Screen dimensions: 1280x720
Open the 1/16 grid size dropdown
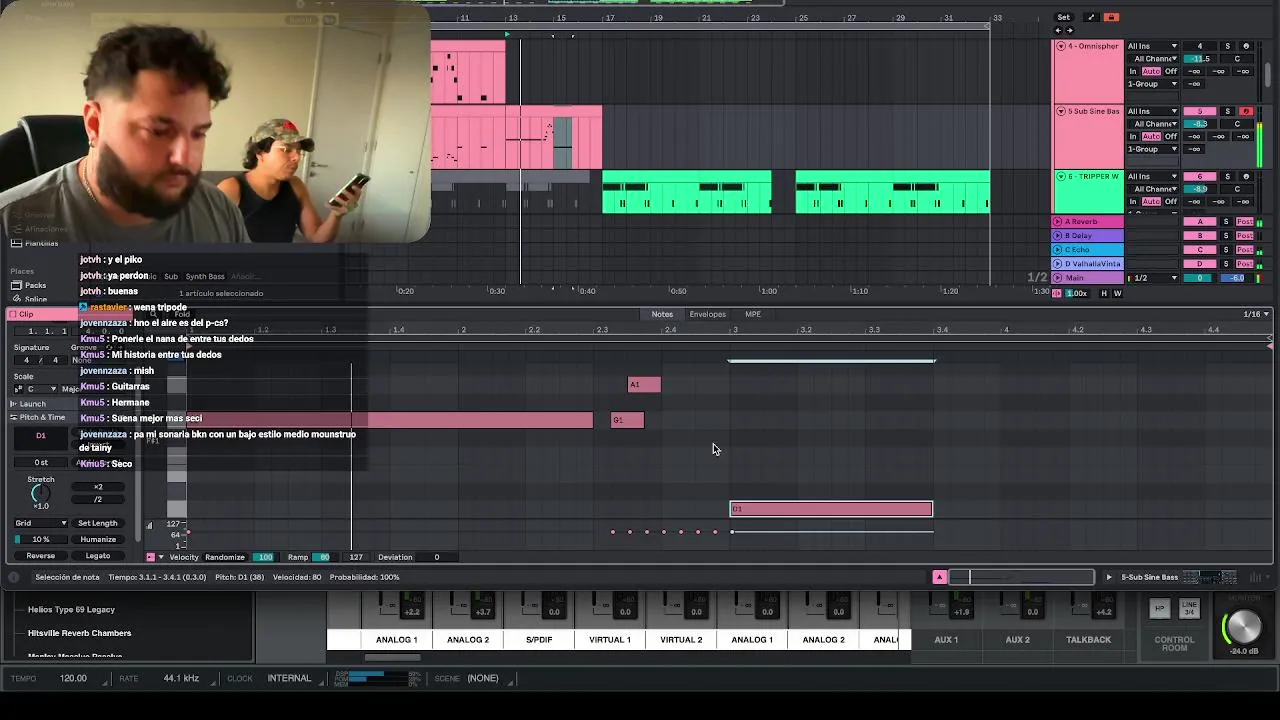click(x=1255, y=314)
